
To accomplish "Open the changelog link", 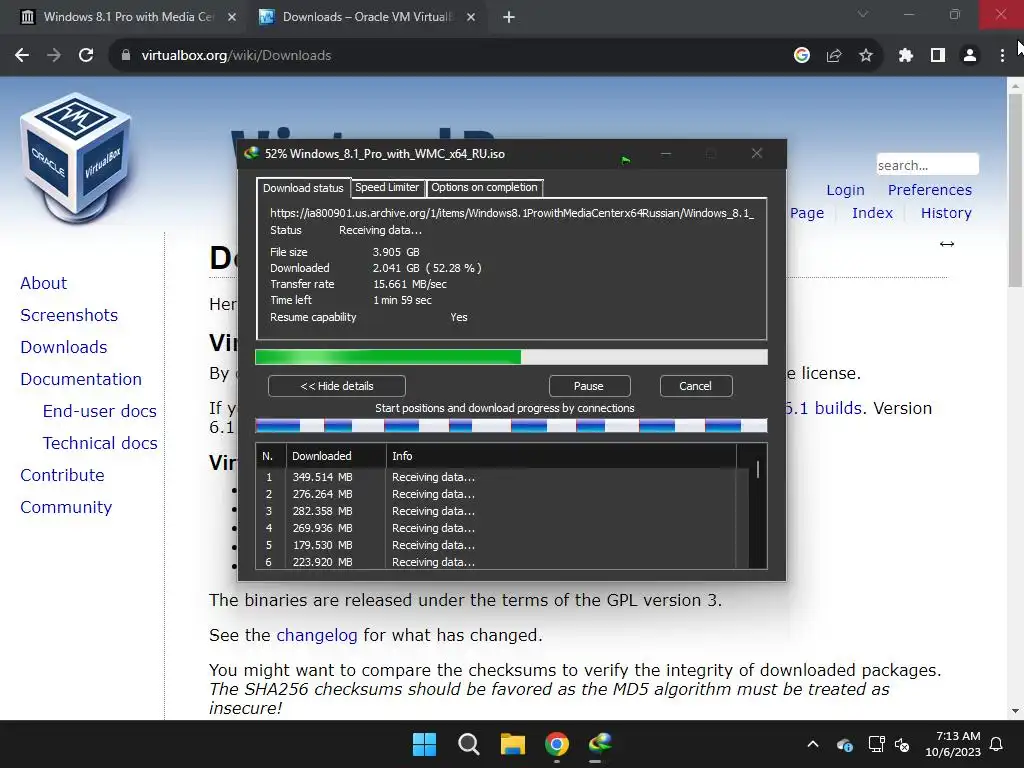I will click(x=317, y=635).
